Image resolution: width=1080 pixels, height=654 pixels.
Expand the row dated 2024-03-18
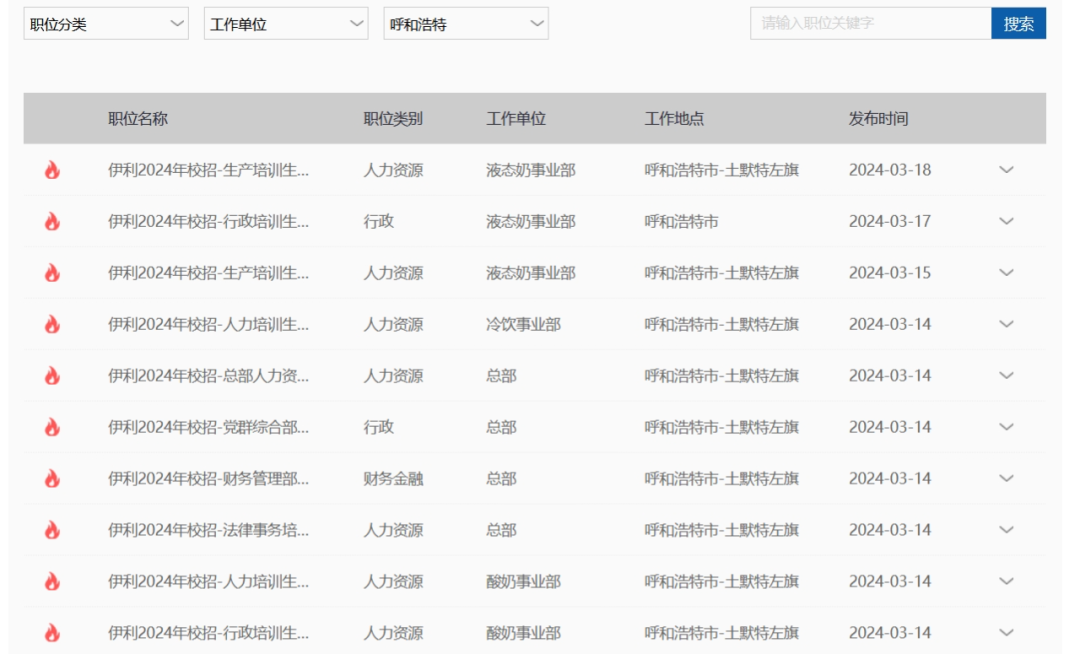[x=1006, y=170]
